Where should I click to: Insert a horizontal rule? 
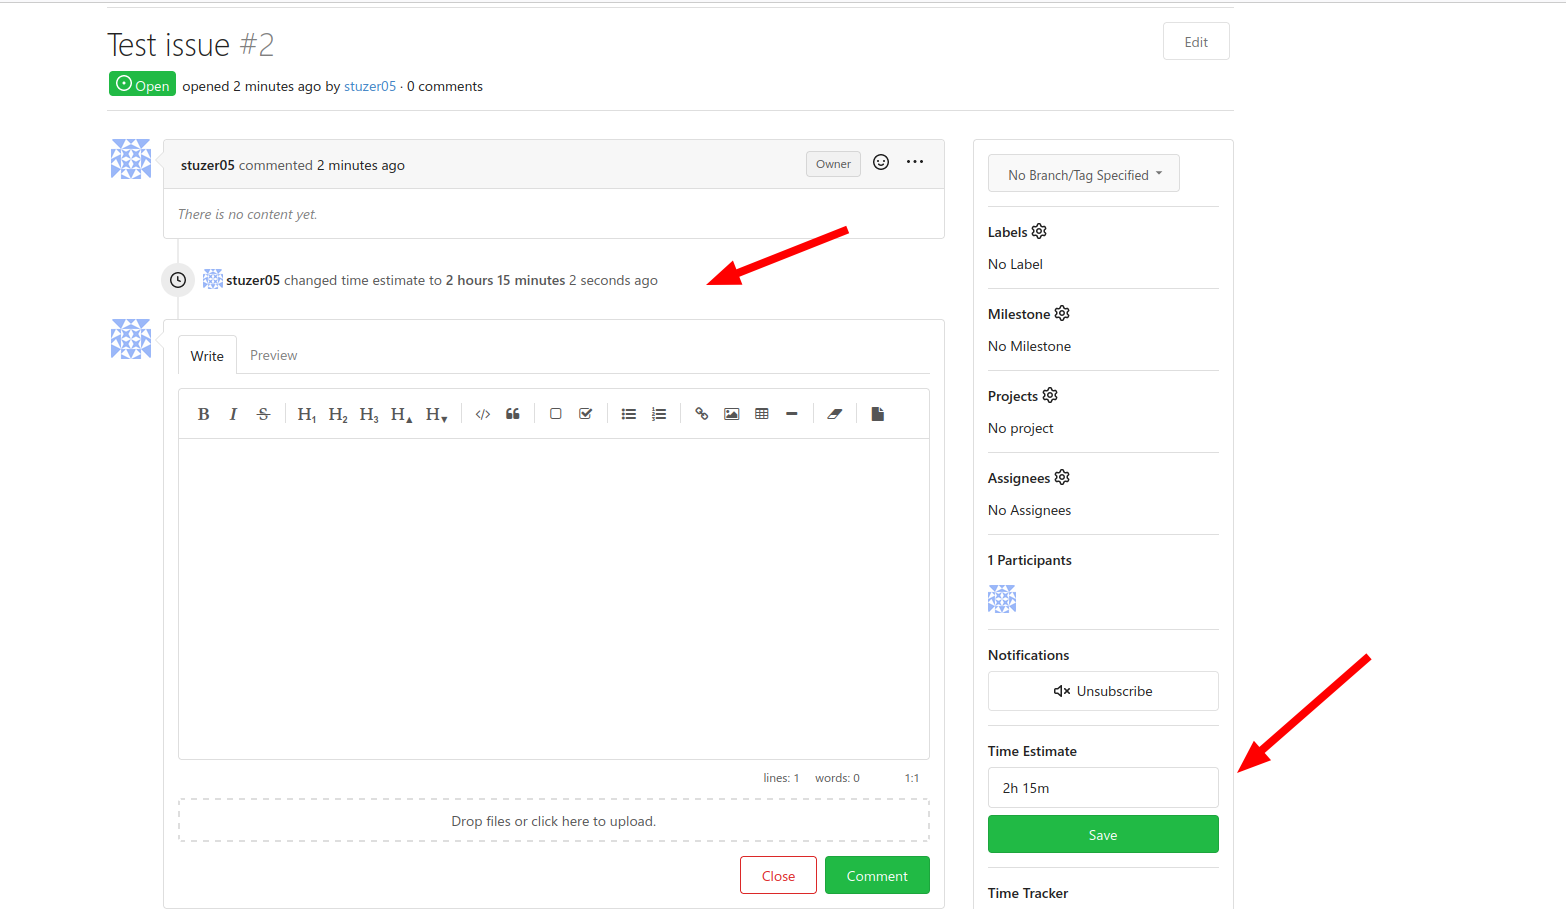[x=792, y=414]
